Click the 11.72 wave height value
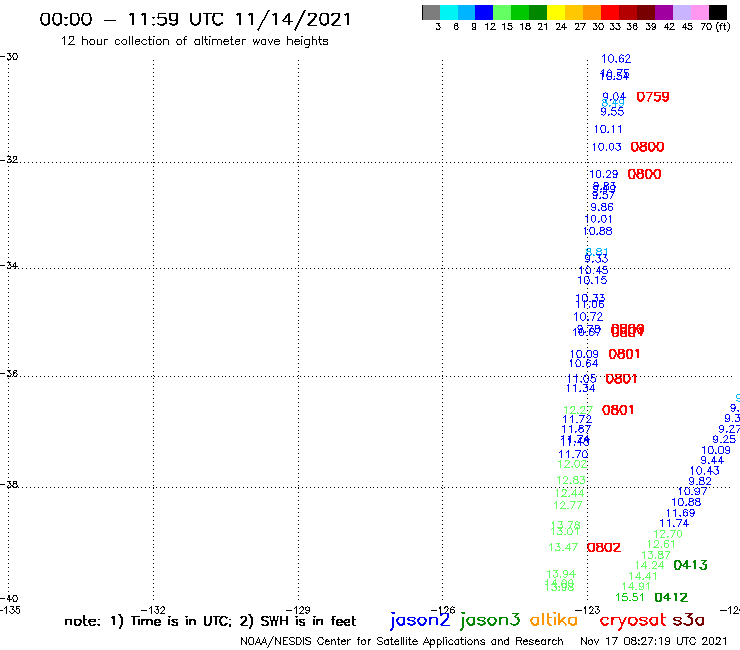Screen dimensions: 740x650 click(x=577, y=419)
